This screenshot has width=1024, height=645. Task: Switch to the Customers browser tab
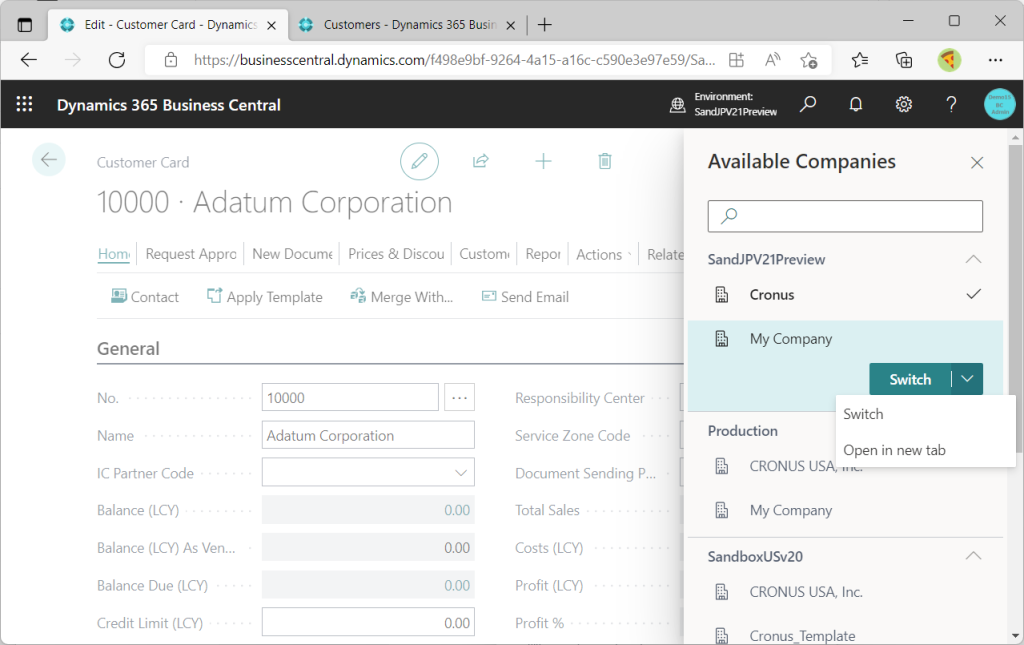point(408,25)
